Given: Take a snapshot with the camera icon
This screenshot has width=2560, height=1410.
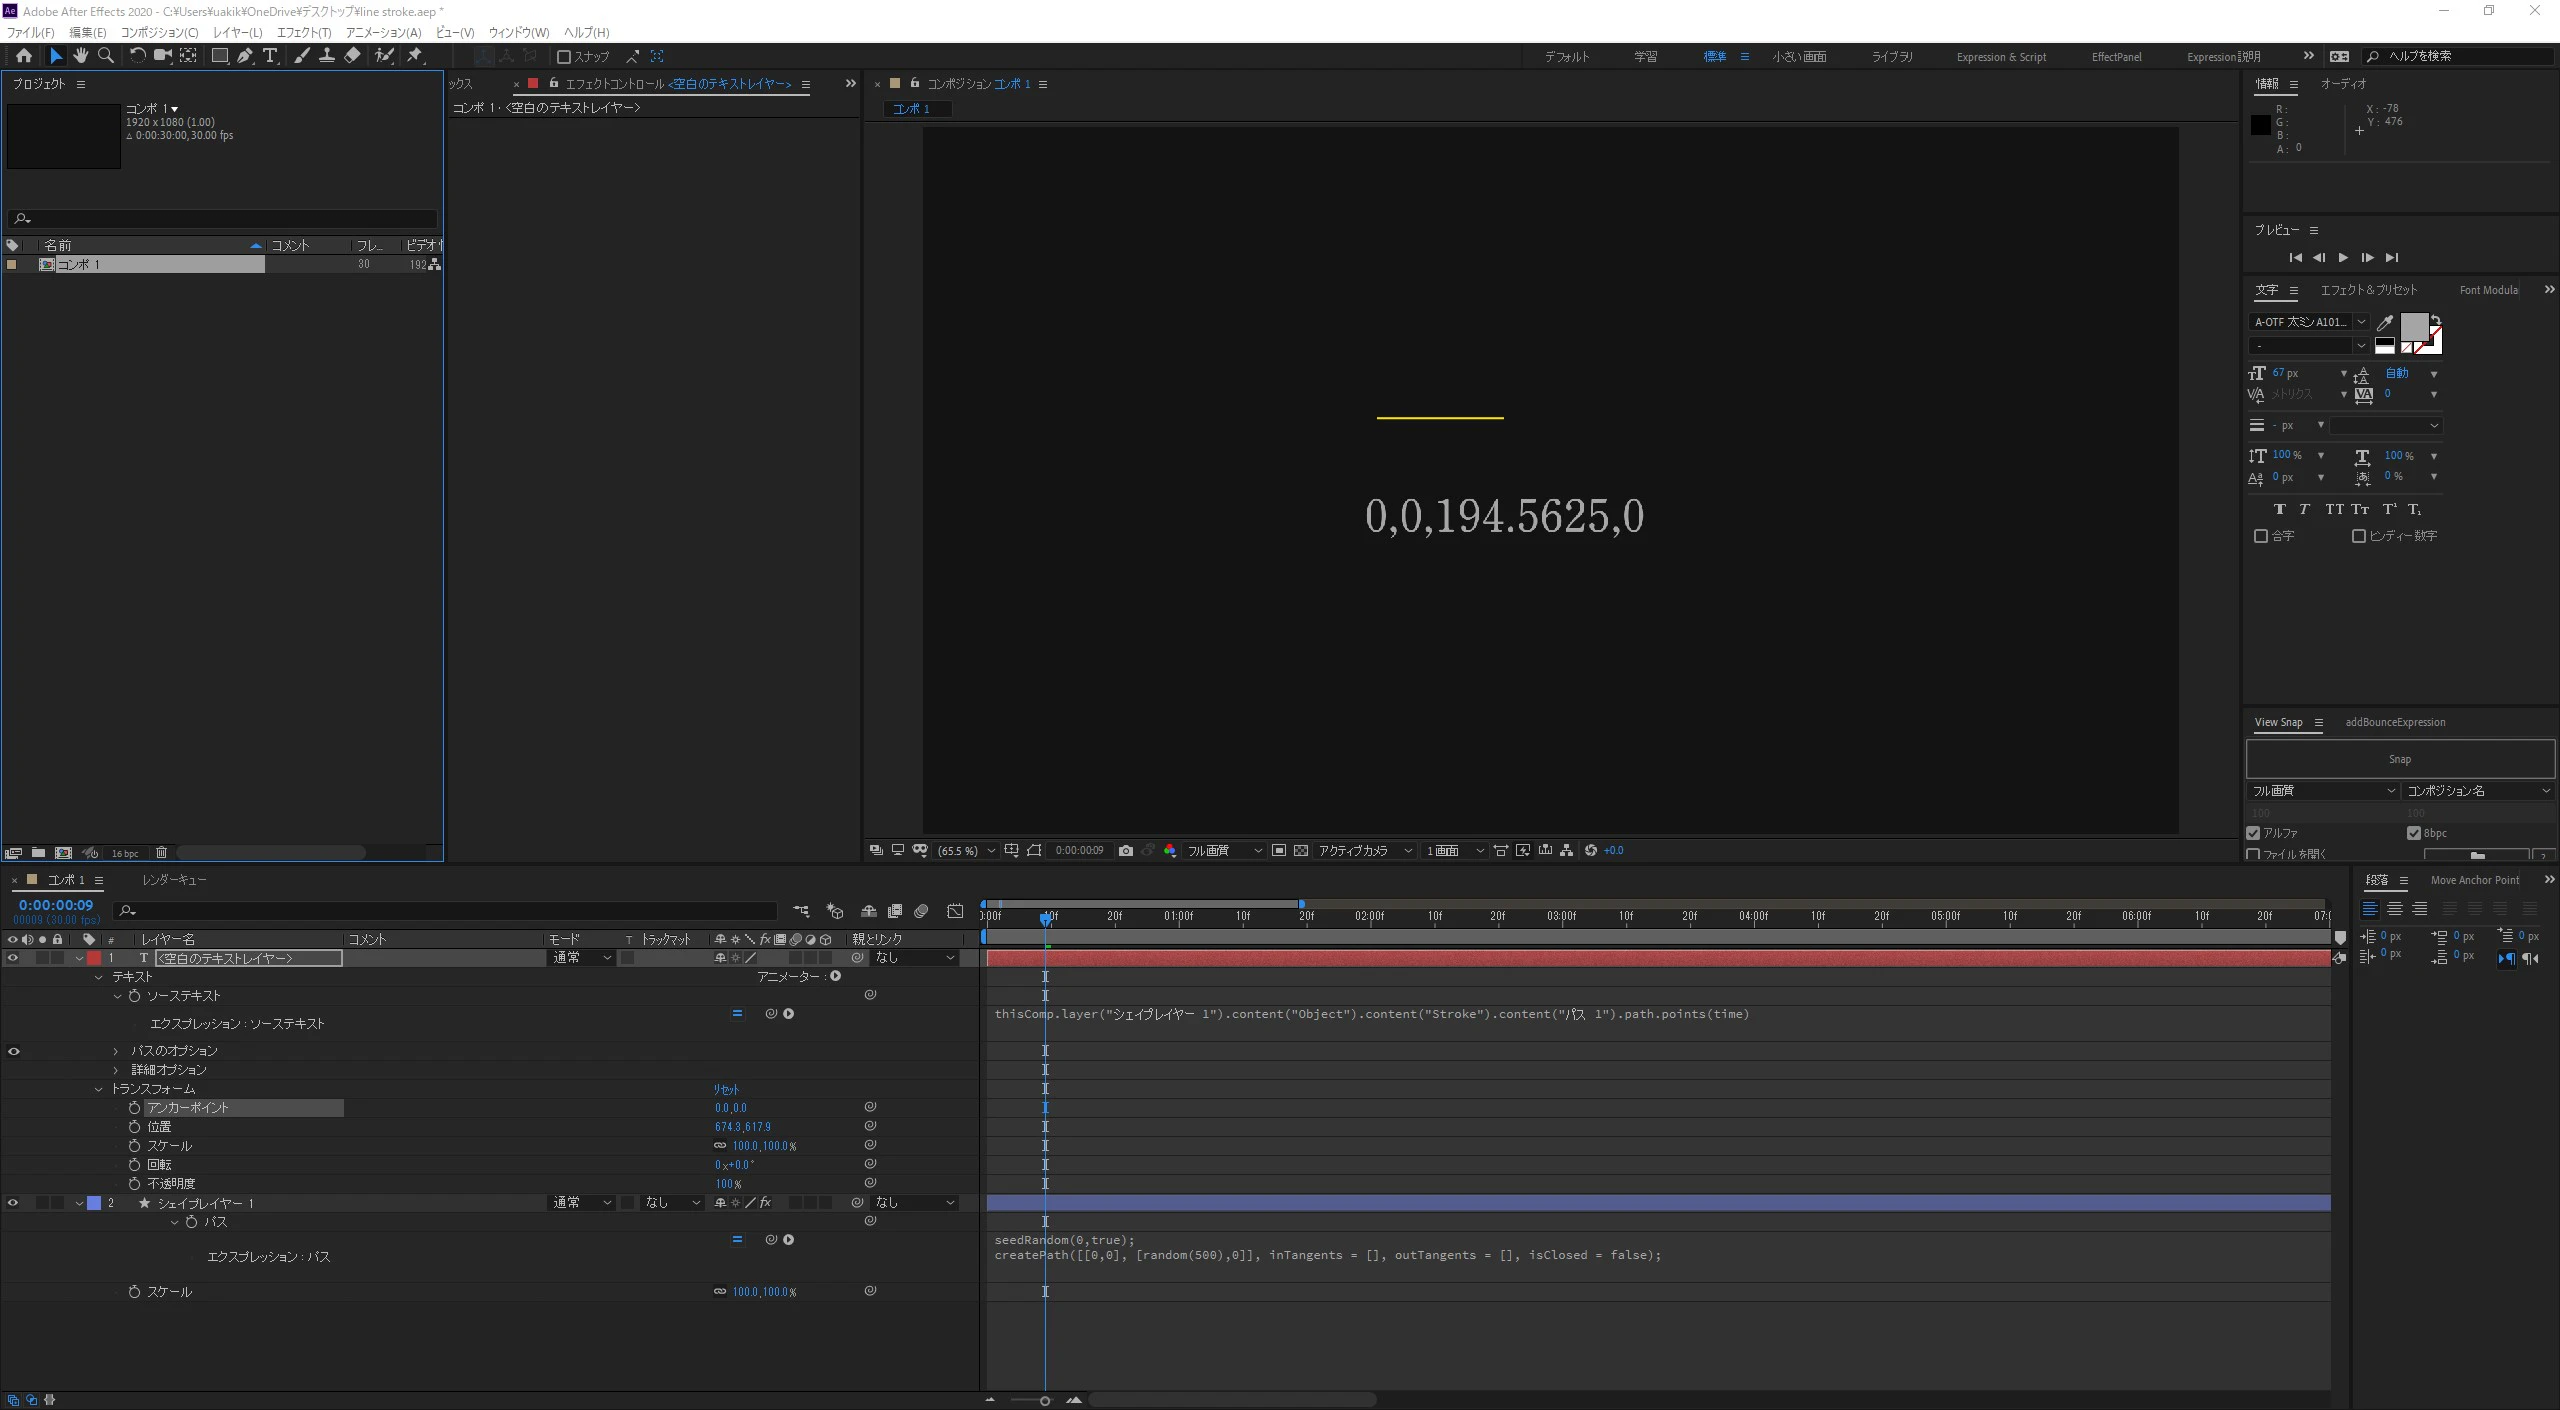Looking at the screenshot, I should click(x=1126, y=851).
